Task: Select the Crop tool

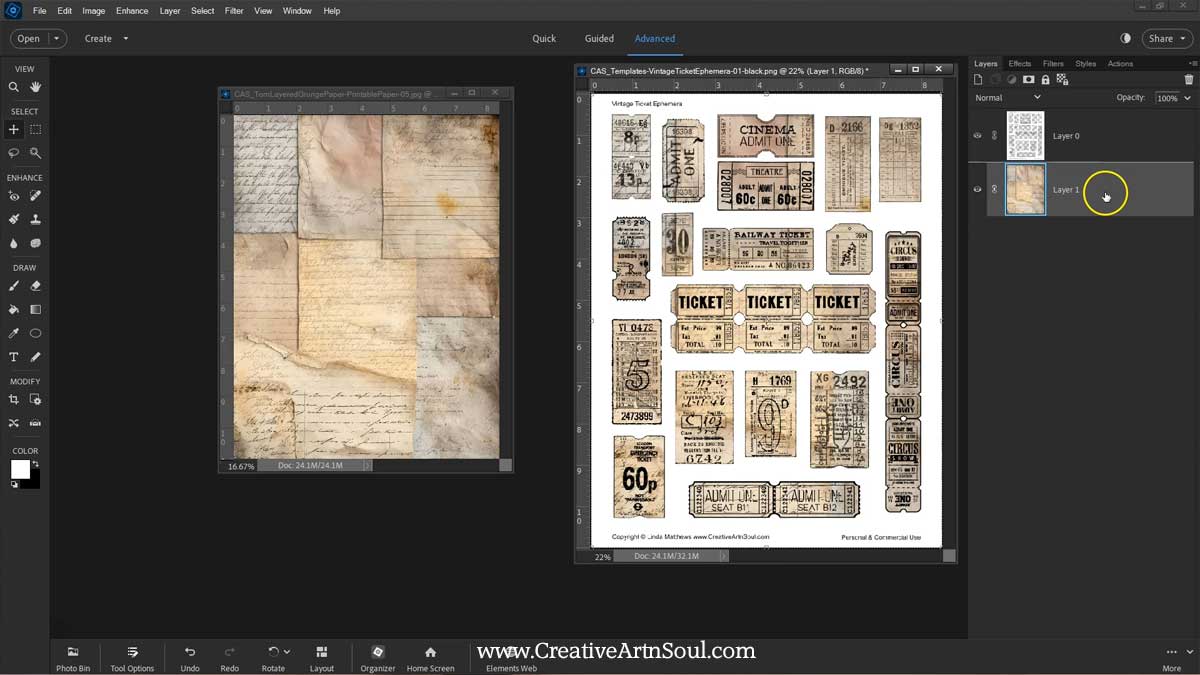Action: (14, 400)
